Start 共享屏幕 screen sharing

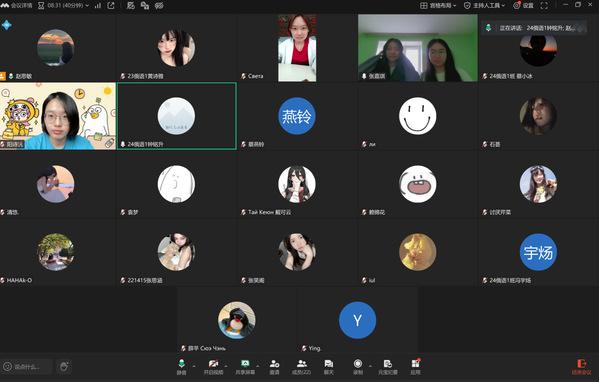click(x=245, y=366)
